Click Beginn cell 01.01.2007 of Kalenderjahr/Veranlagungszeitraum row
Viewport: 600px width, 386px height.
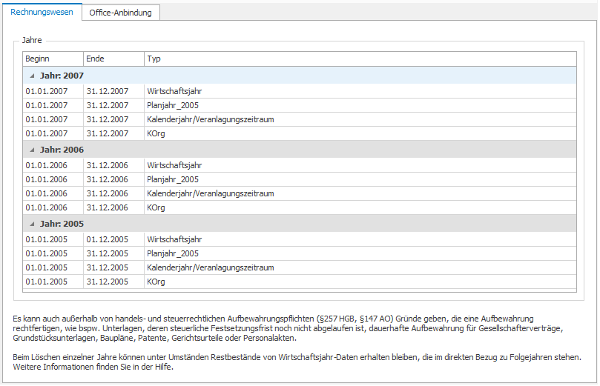coord(53,119)
